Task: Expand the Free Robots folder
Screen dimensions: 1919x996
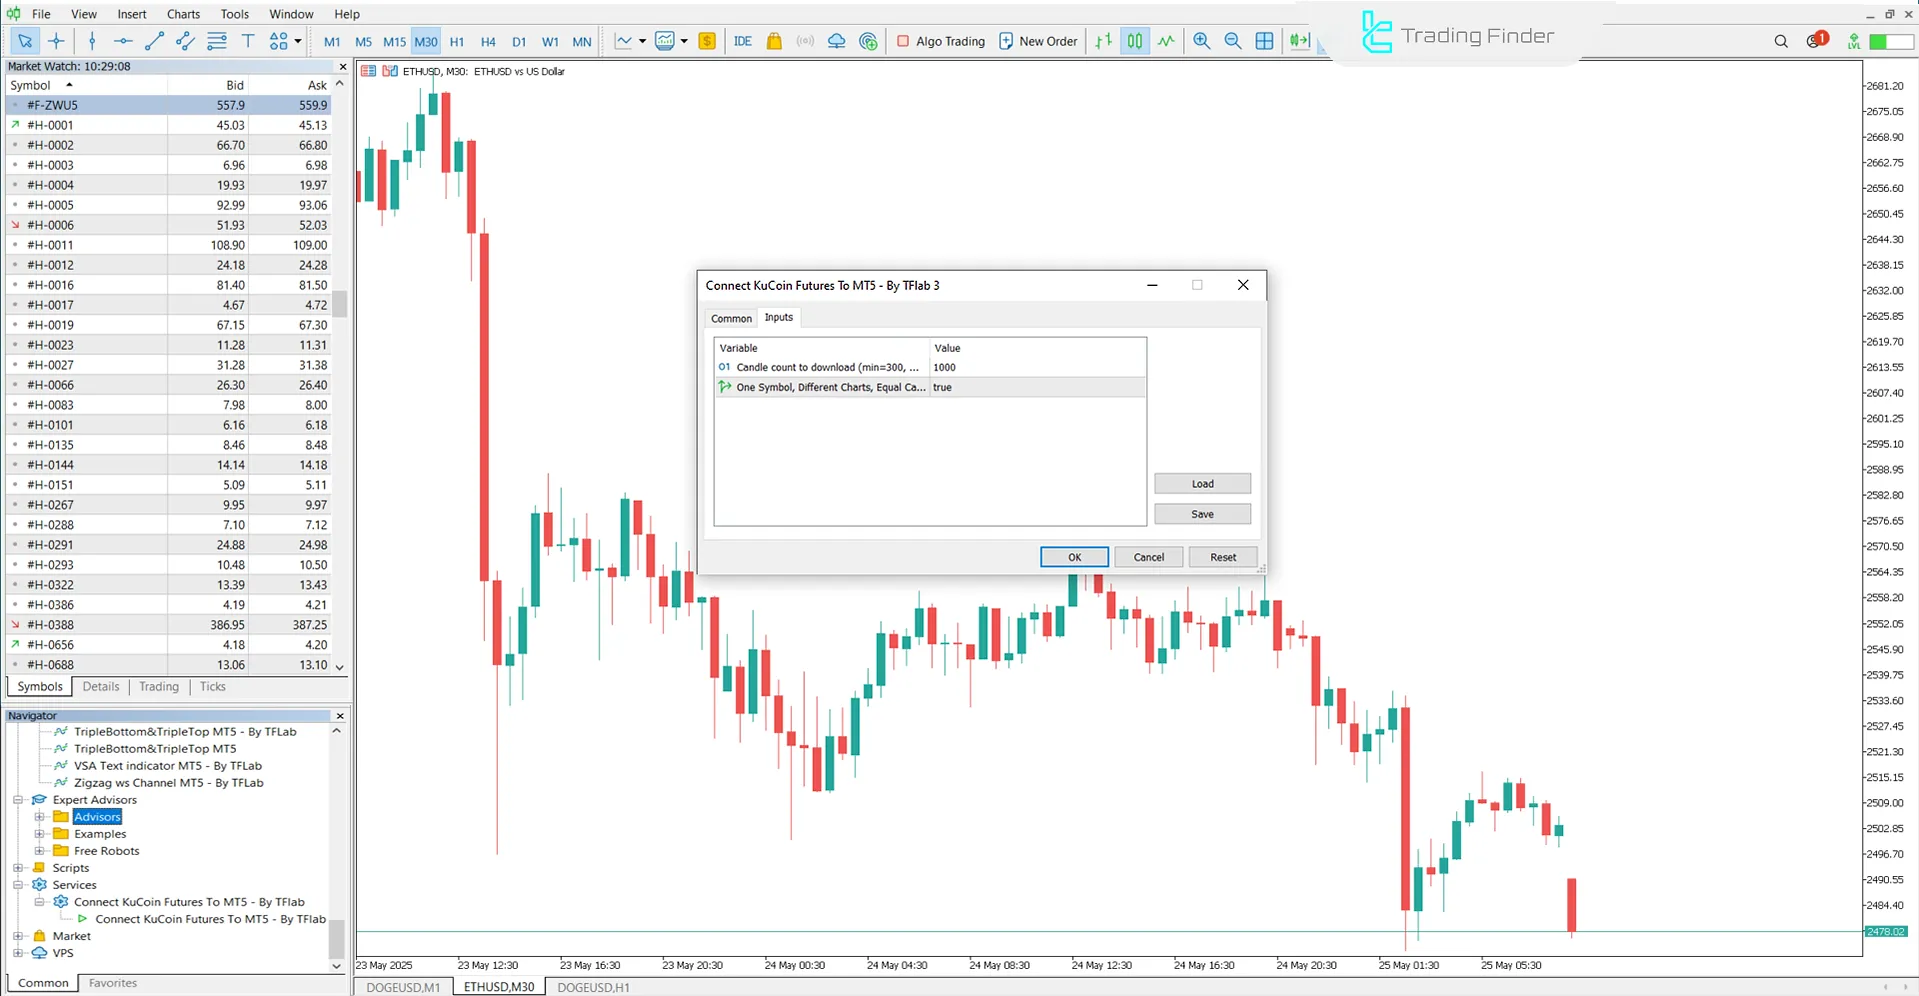Action: click(x=40, y=850)
